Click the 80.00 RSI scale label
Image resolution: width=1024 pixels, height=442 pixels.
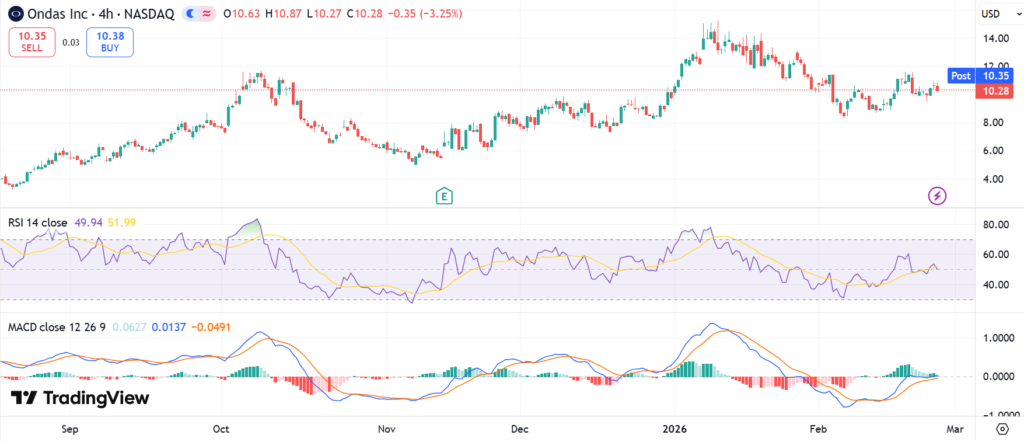998,224
